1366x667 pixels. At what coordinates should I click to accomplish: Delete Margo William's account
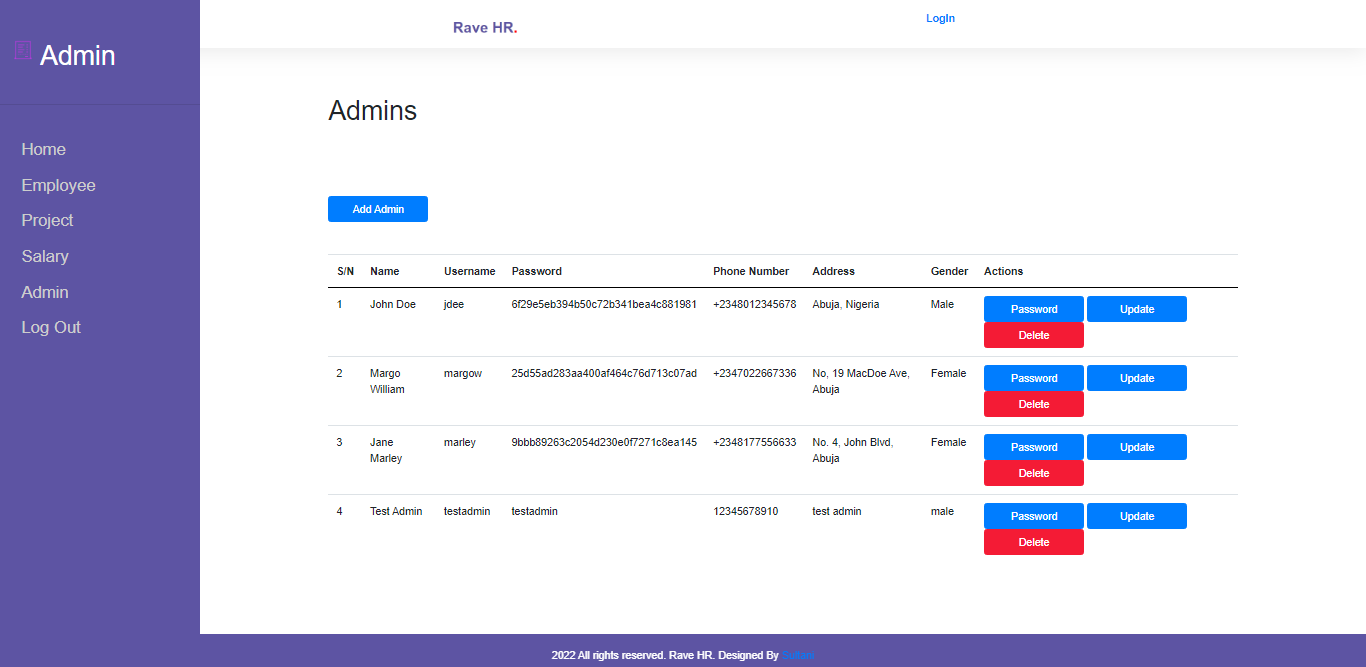point(1034,404)
